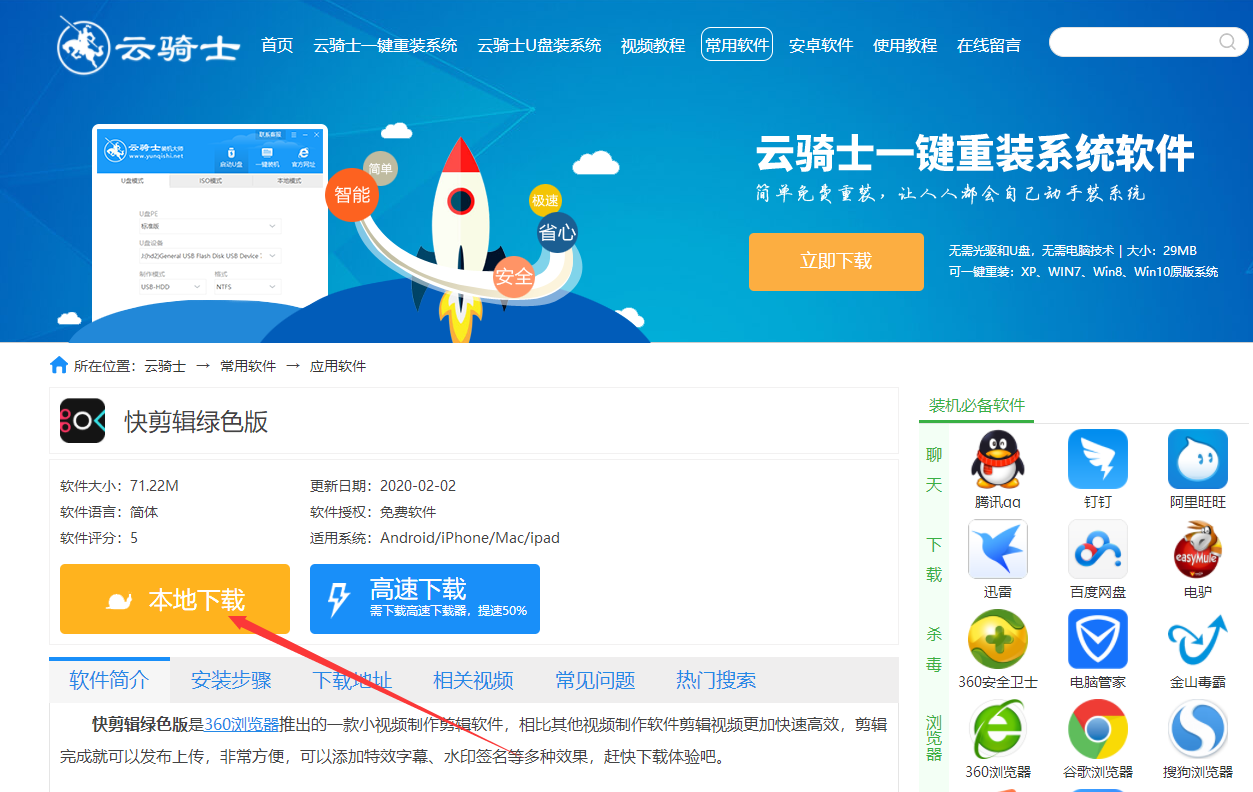Click the 软件语言：简体 text

point(109,512)
